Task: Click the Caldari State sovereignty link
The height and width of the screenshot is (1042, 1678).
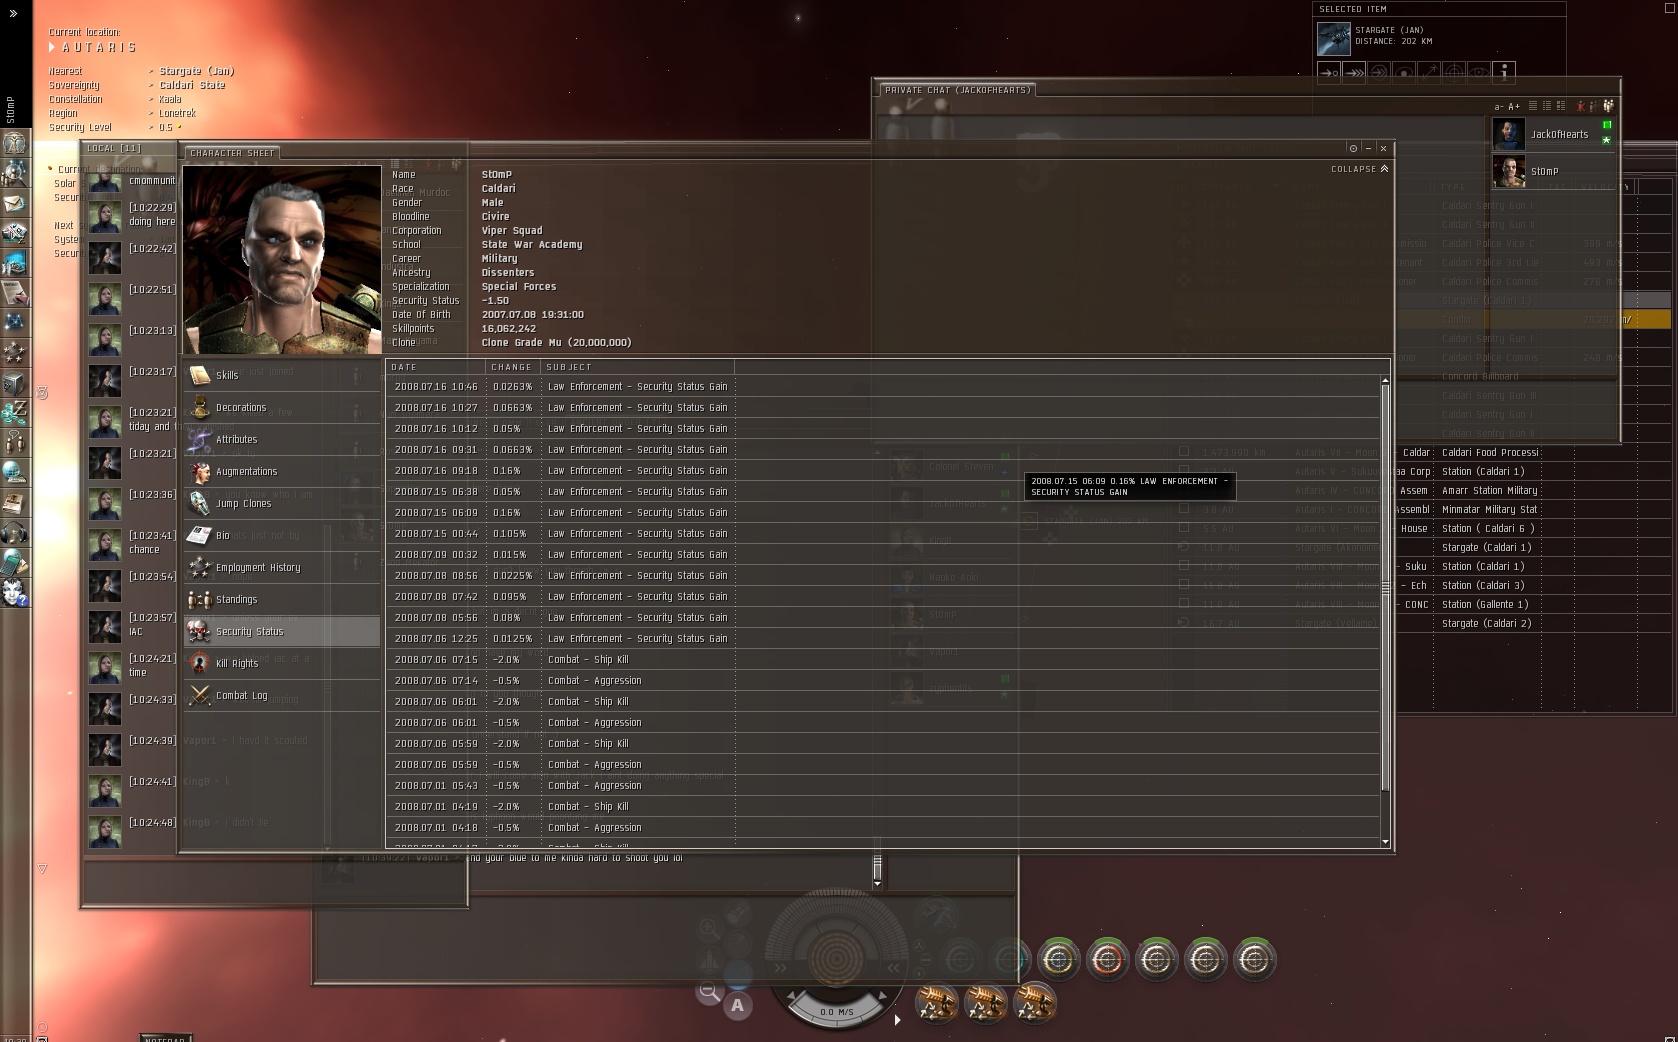Action: coord(192,85)
